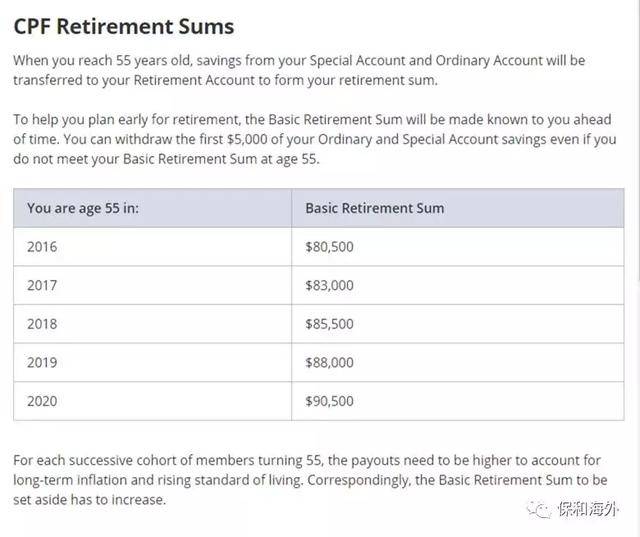Select the 2016 year cell

click(42, 246)
